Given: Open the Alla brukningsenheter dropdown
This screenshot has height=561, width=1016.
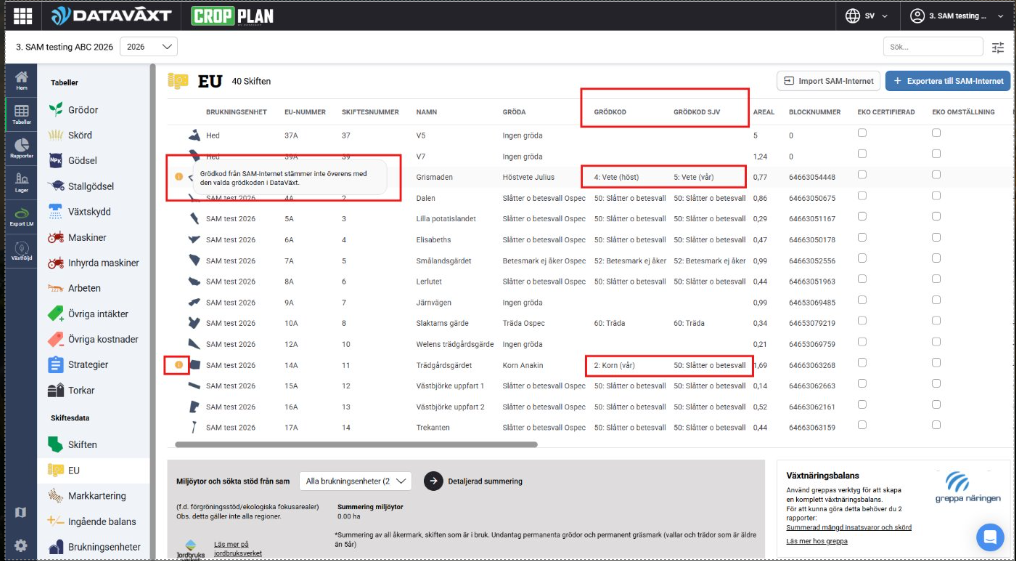Looking at the screenshot, I should tap(356, 481).
